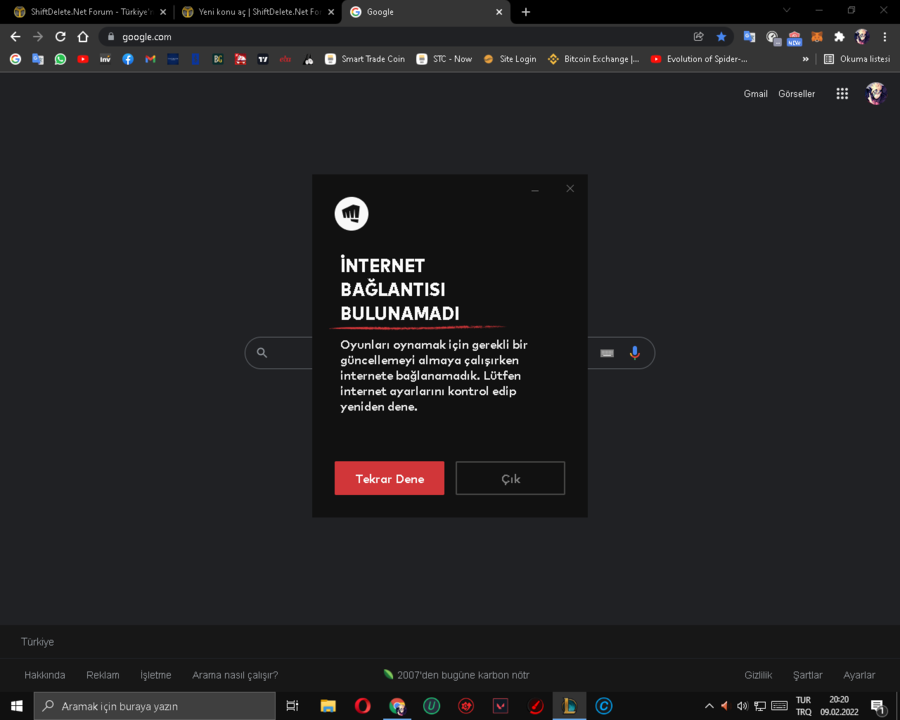Open a new browser tab
Viewport: 900px width, 720px height.
[526, 11]
